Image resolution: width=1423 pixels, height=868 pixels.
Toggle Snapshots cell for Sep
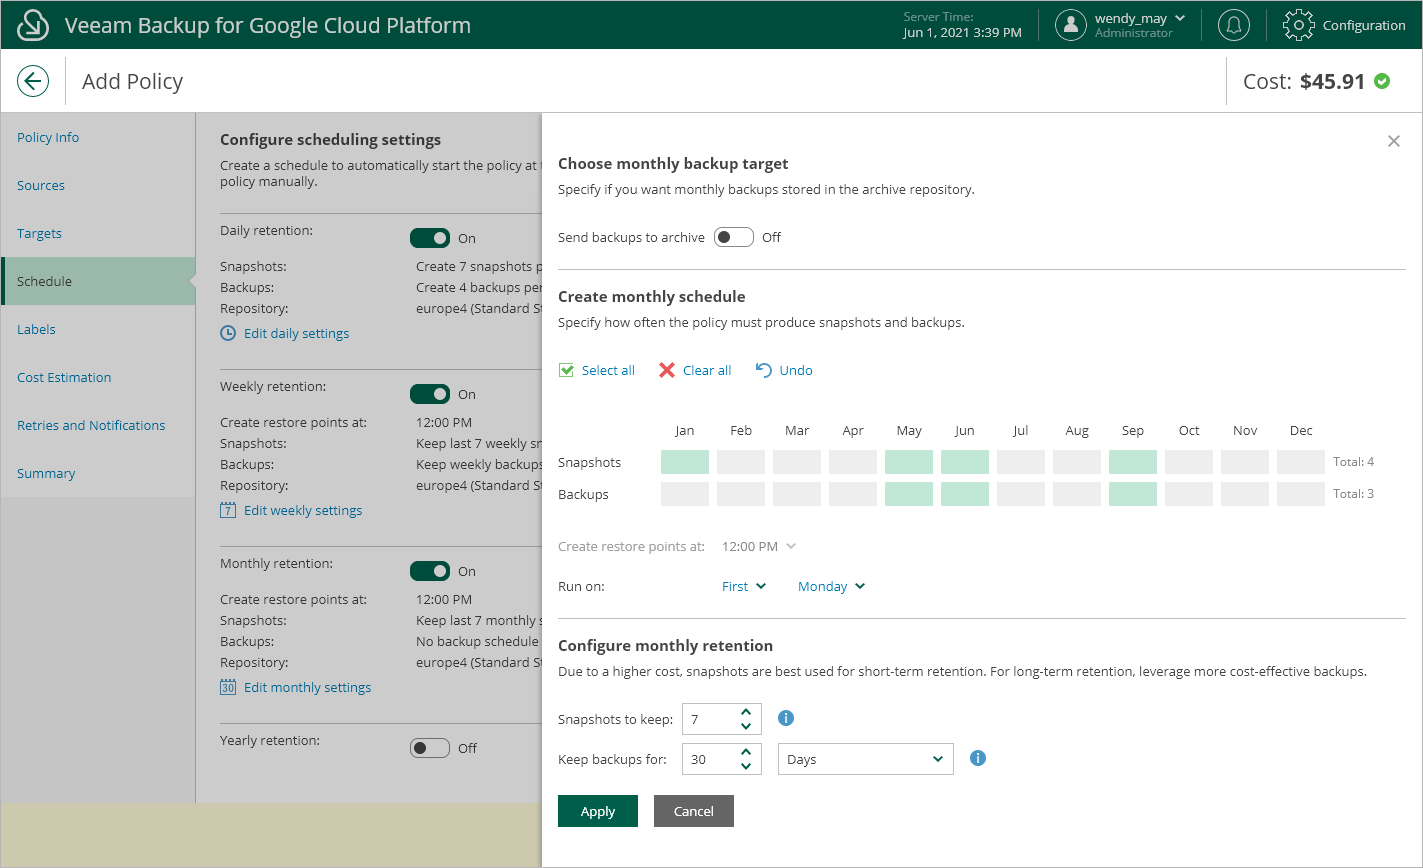1133,462
